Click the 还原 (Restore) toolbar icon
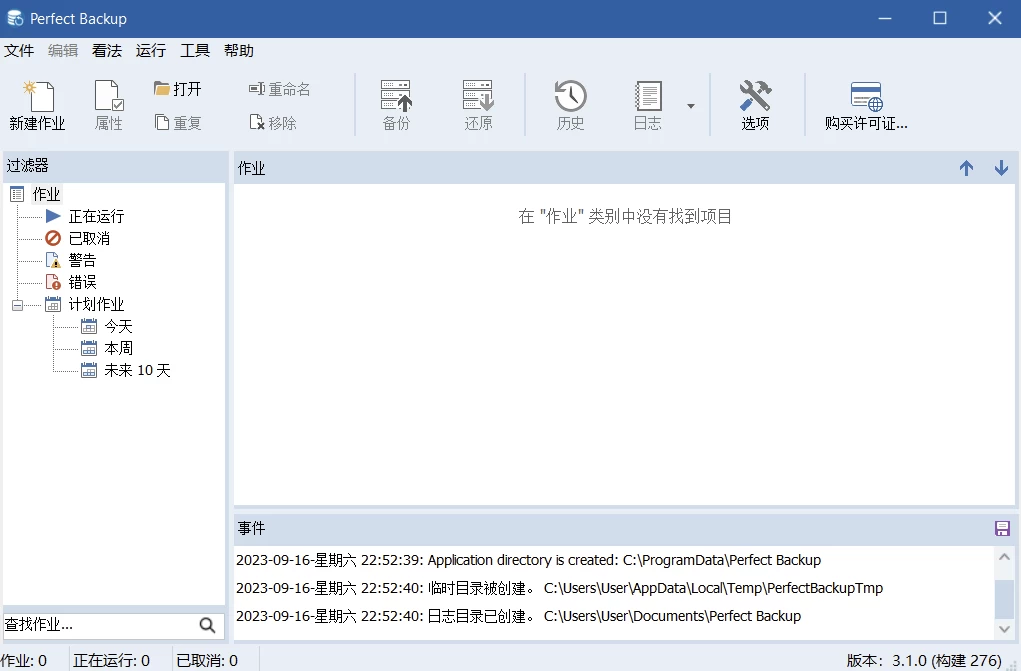This screenshot has width=1021, height=671. coord(478,103)
